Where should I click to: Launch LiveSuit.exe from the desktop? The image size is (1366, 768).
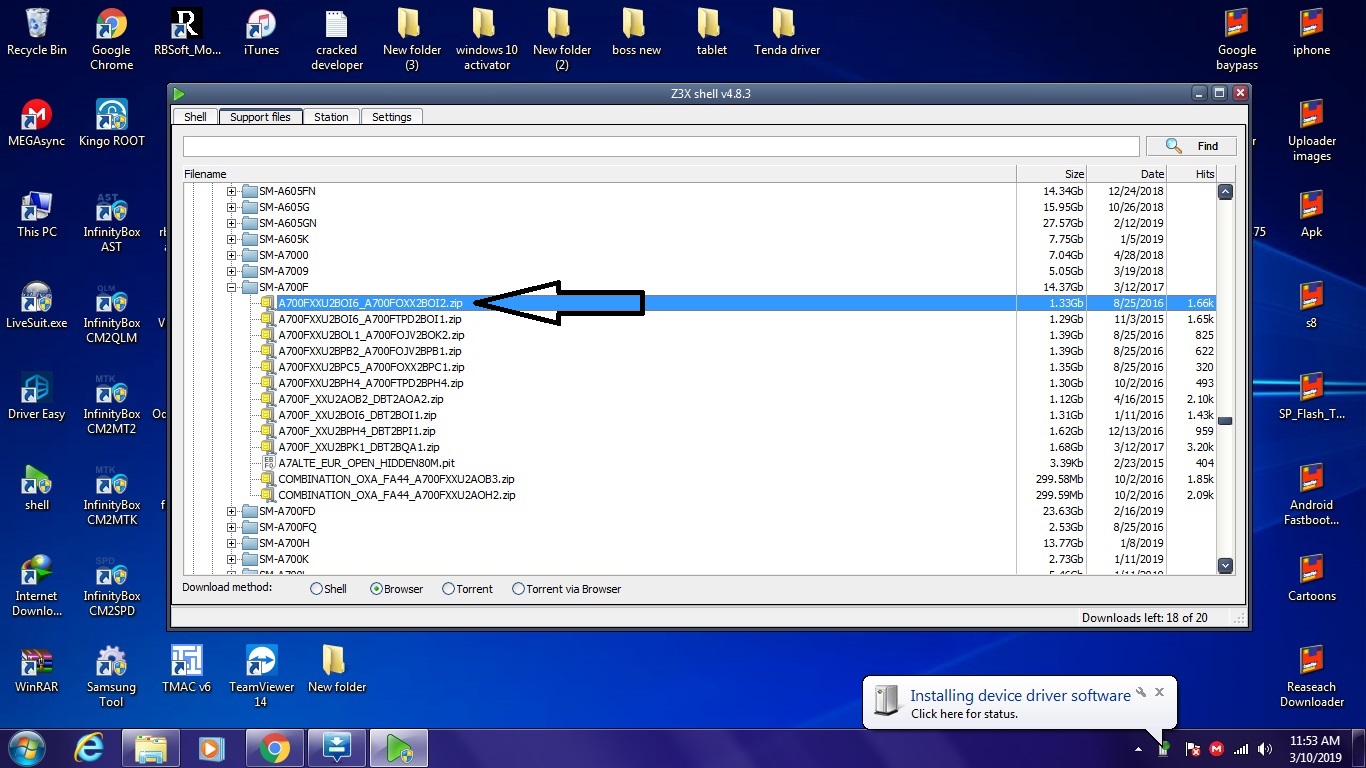[37, 305]
